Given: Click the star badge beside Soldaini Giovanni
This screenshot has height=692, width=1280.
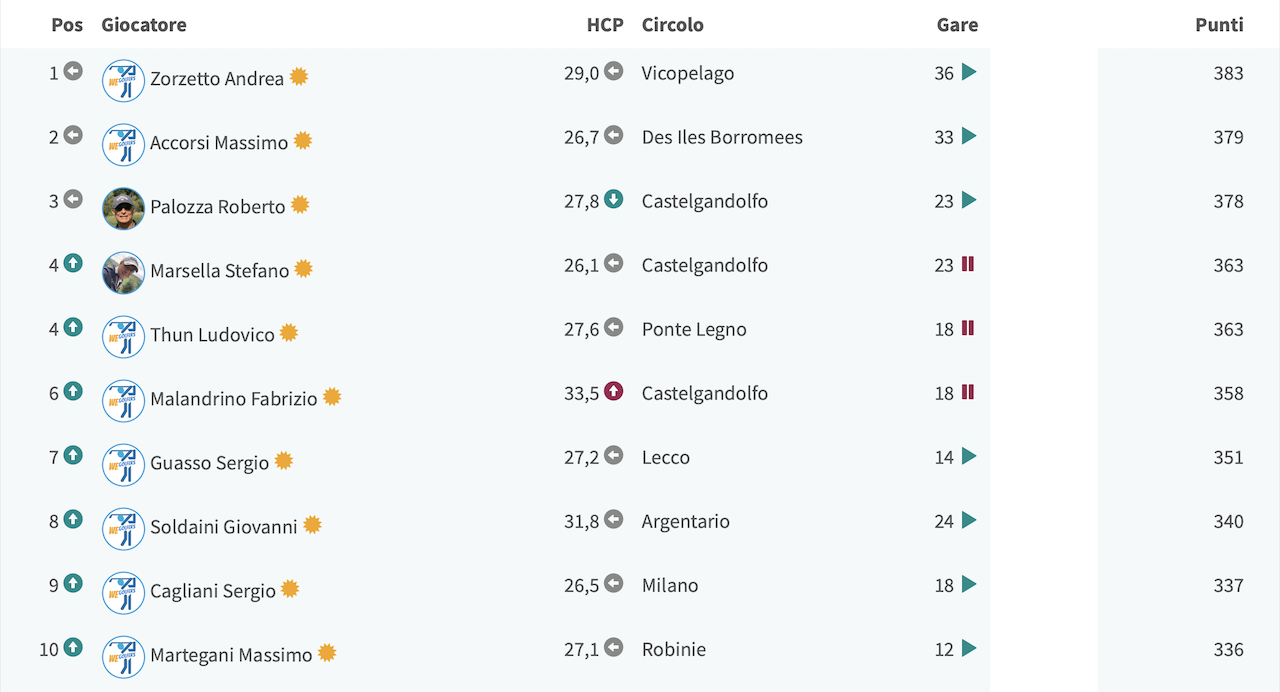Looking at the screenshot, I should 313,525.
